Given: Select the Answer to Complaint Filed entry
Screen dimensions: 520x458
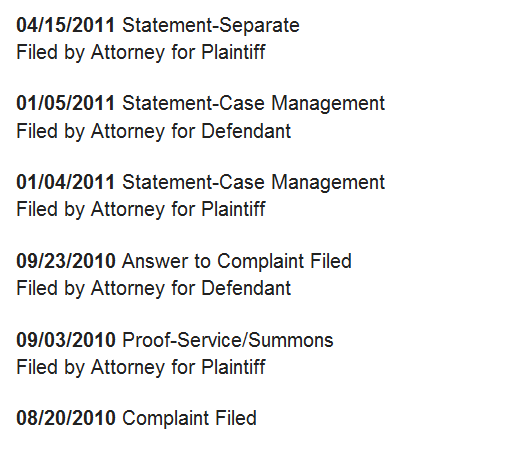Looking at the screenshot, I should tap(237, 262).
